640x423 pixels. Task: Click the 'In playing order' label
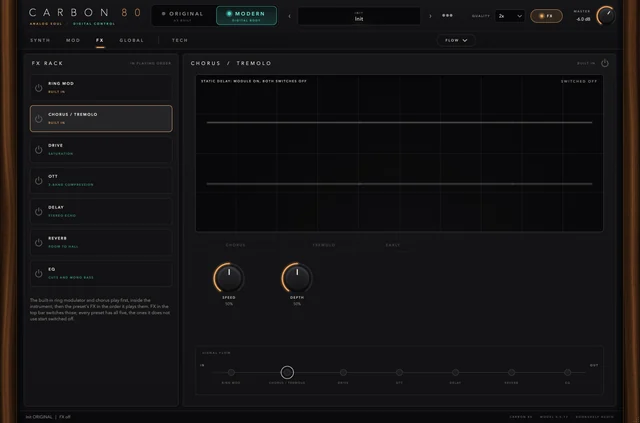click(x=151, y=63)
